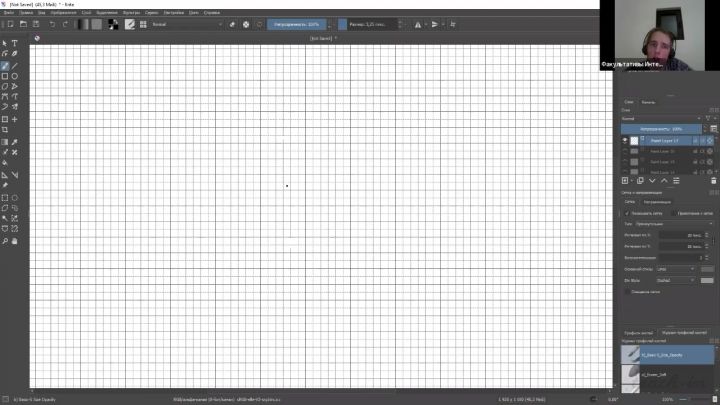
Task: Select the Freehand Brush tool
Action: click(x=5, y=65)
